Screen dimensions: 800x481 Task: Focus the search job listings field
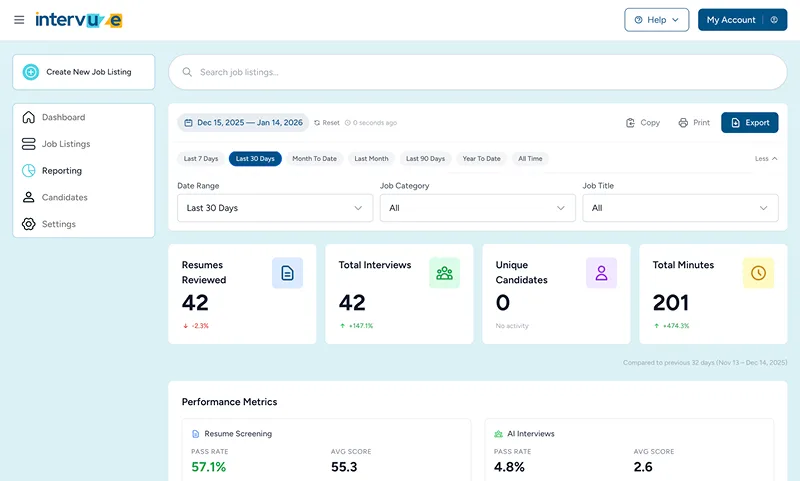point(480,72)
